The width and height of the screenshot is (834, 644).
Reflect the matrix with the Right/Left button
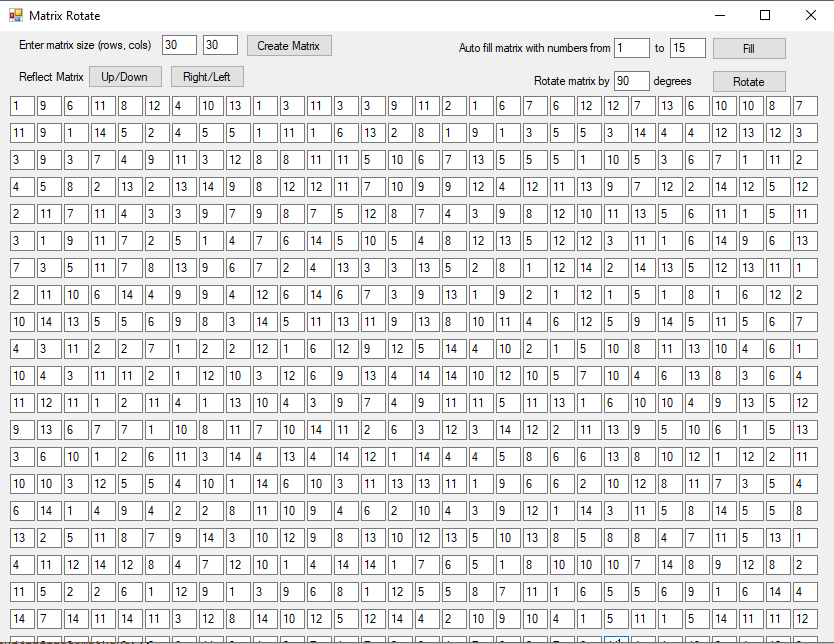click(207, 77)
